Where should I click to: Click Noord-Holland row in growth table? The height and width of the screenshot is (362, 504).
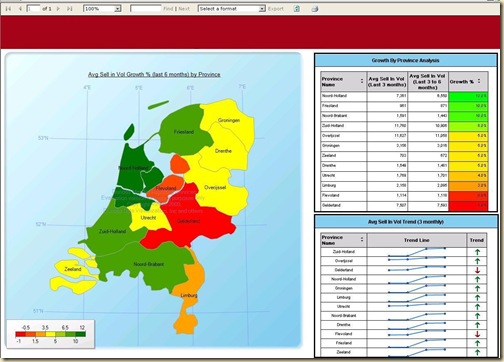(404, 96)
